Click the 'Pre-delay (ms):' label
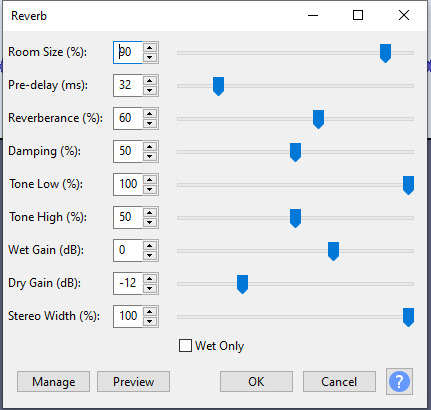The width and height of the screenshot is (431, 410). pyautogui.click(x=48, y=85)
